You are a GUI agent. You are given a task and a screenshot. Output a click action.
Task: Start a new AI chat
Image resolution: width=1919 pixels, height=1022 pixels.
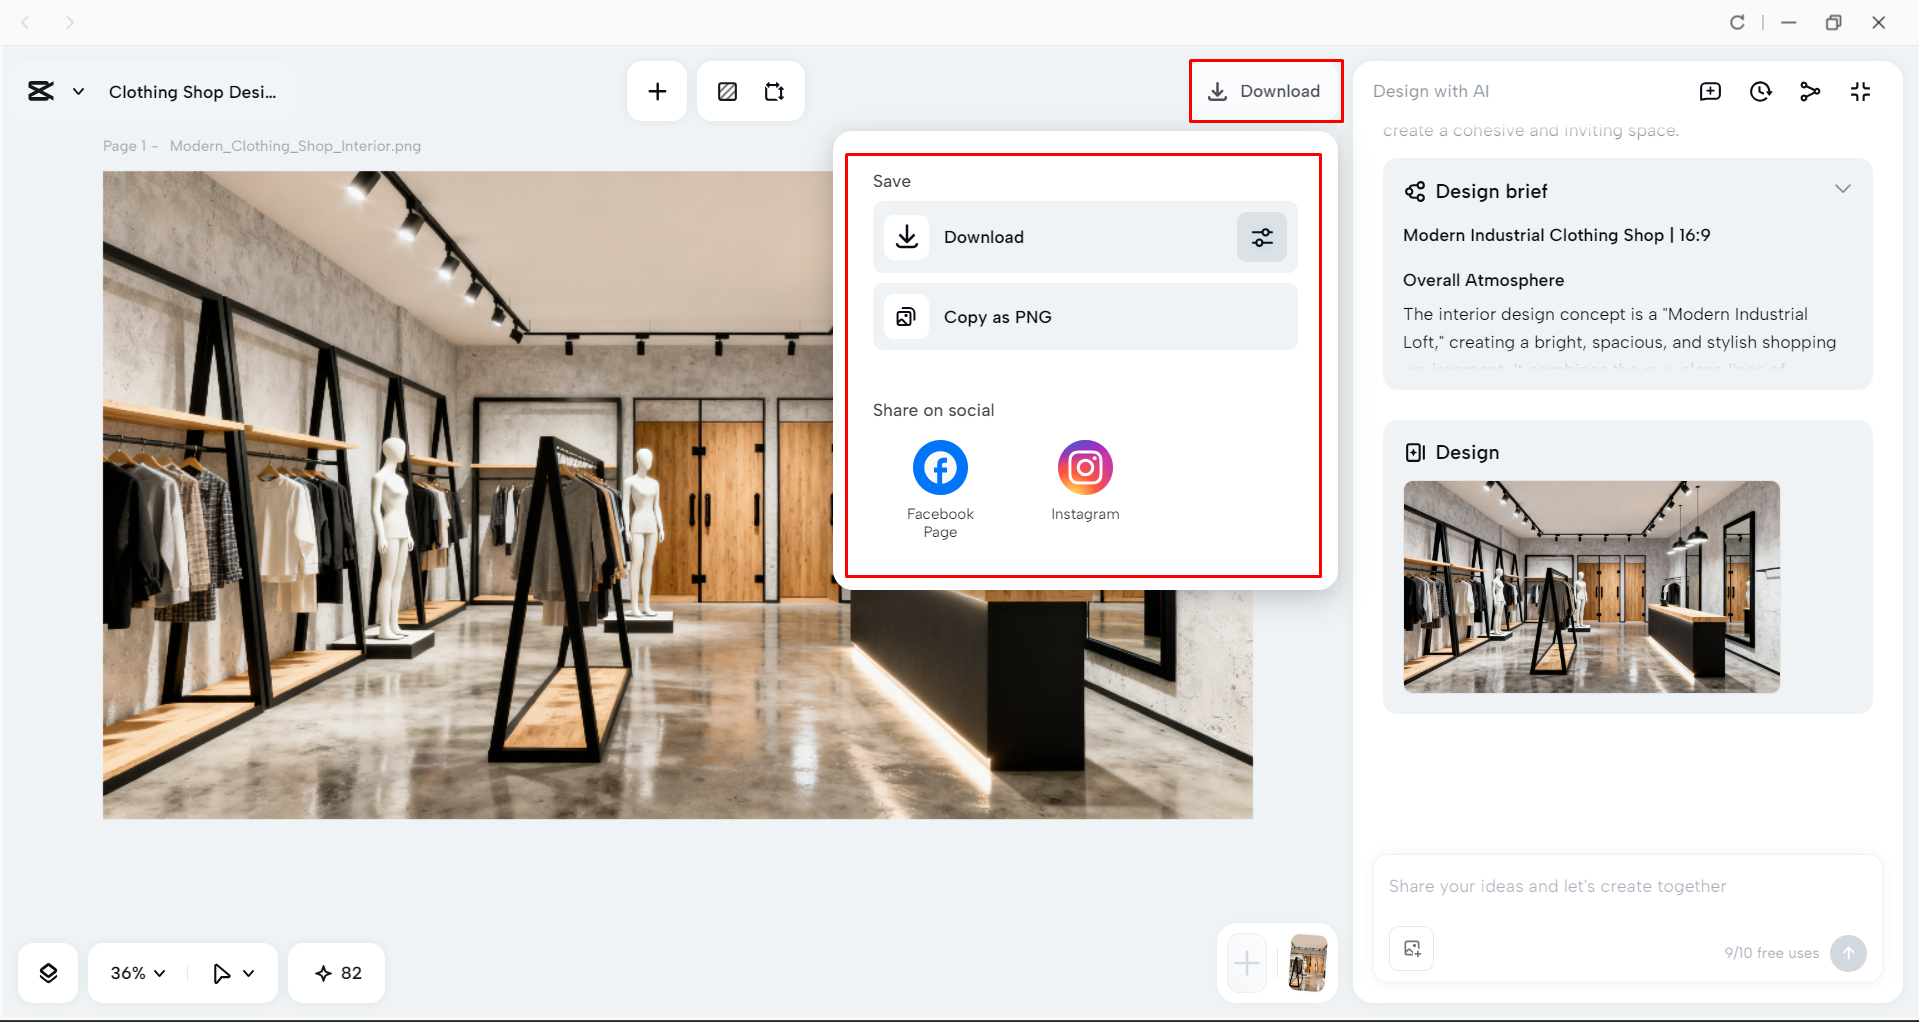pyautogui.click(x=1711, y=92)
